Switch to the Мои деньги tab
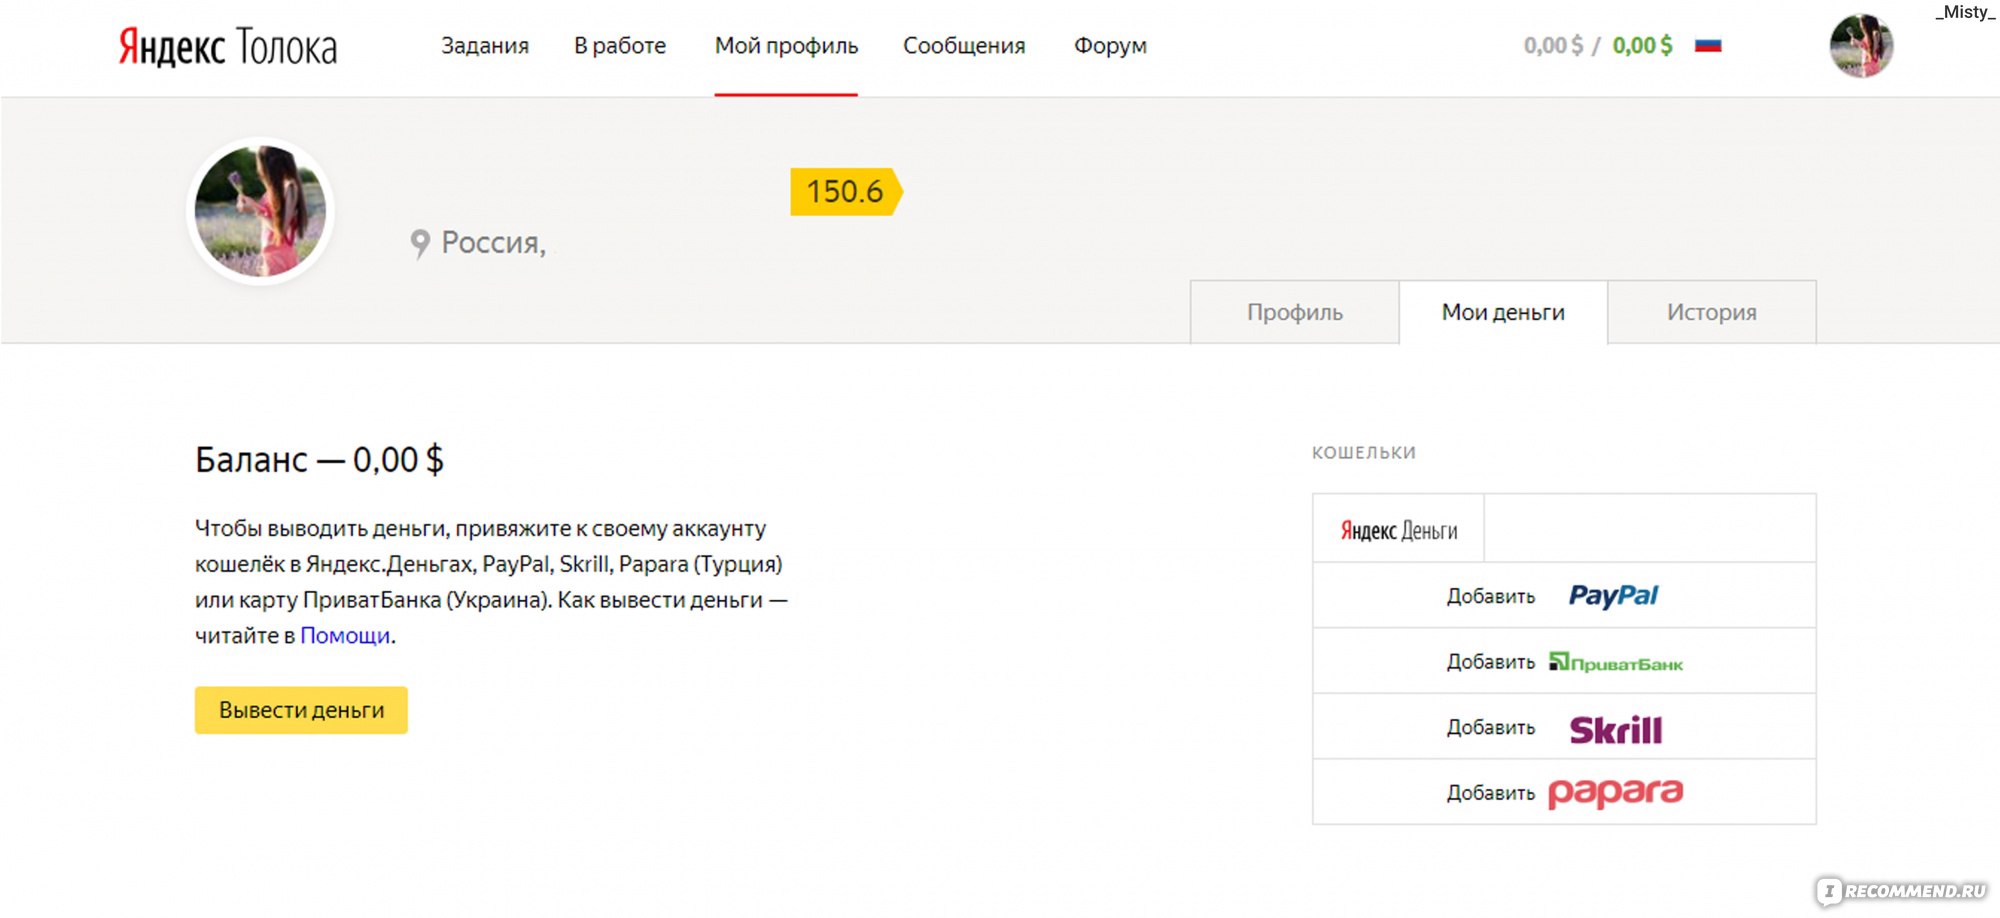 click(1503, 312)
